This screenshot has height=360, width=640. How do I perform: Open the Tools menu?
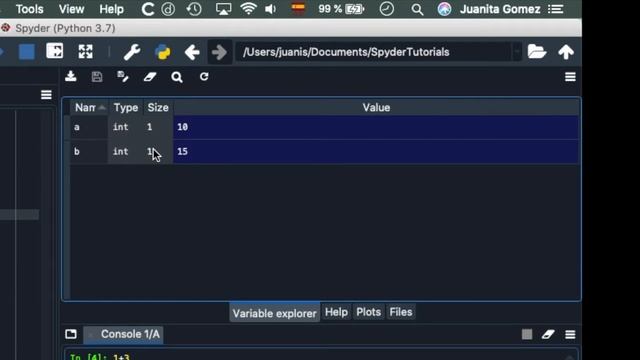(x=29, y=9)
